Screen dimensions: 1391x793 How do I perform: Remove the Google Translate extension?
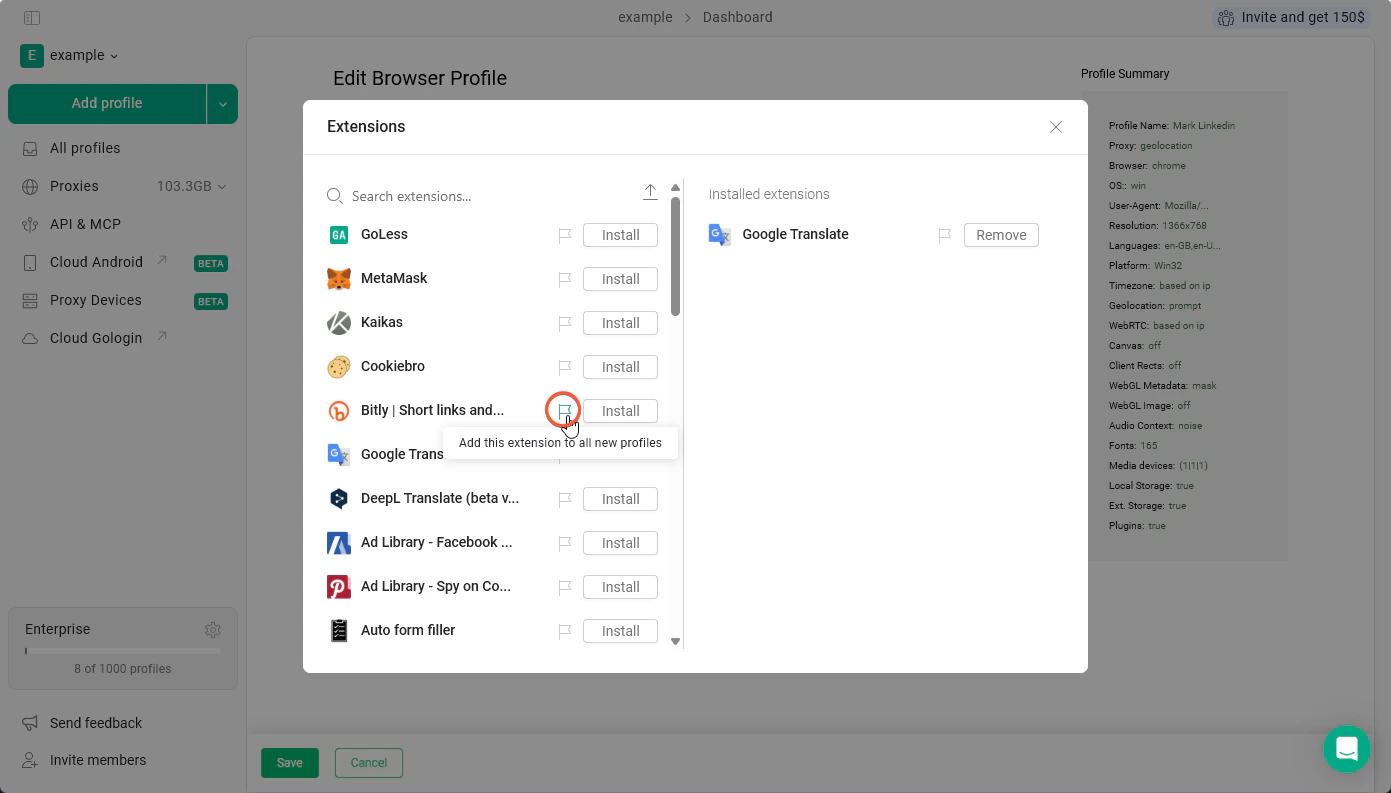(1000, 235)
